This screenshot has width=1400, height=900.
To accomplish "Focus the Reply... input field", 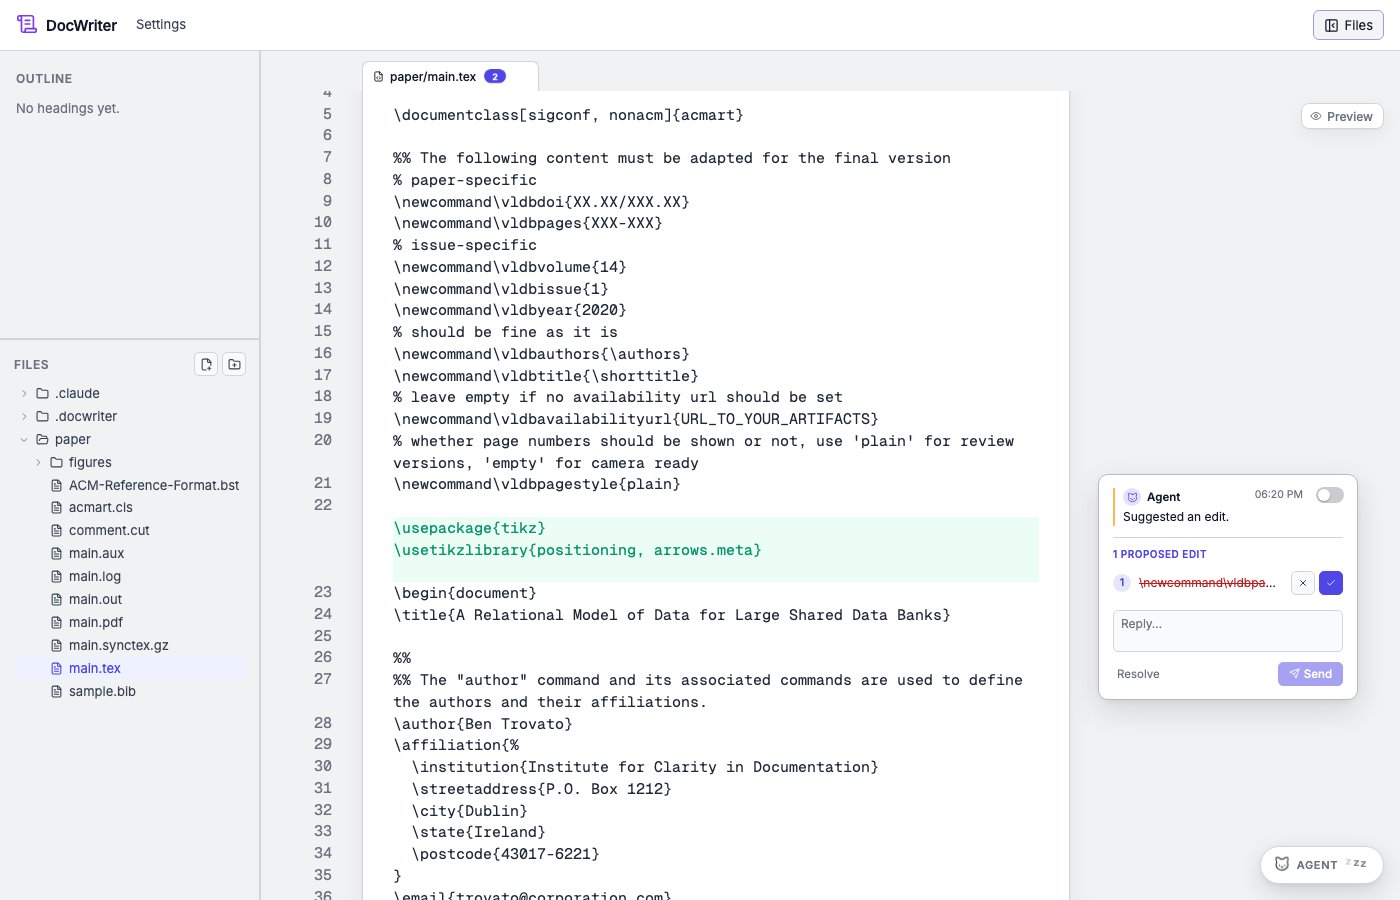I will (1228, 631).
